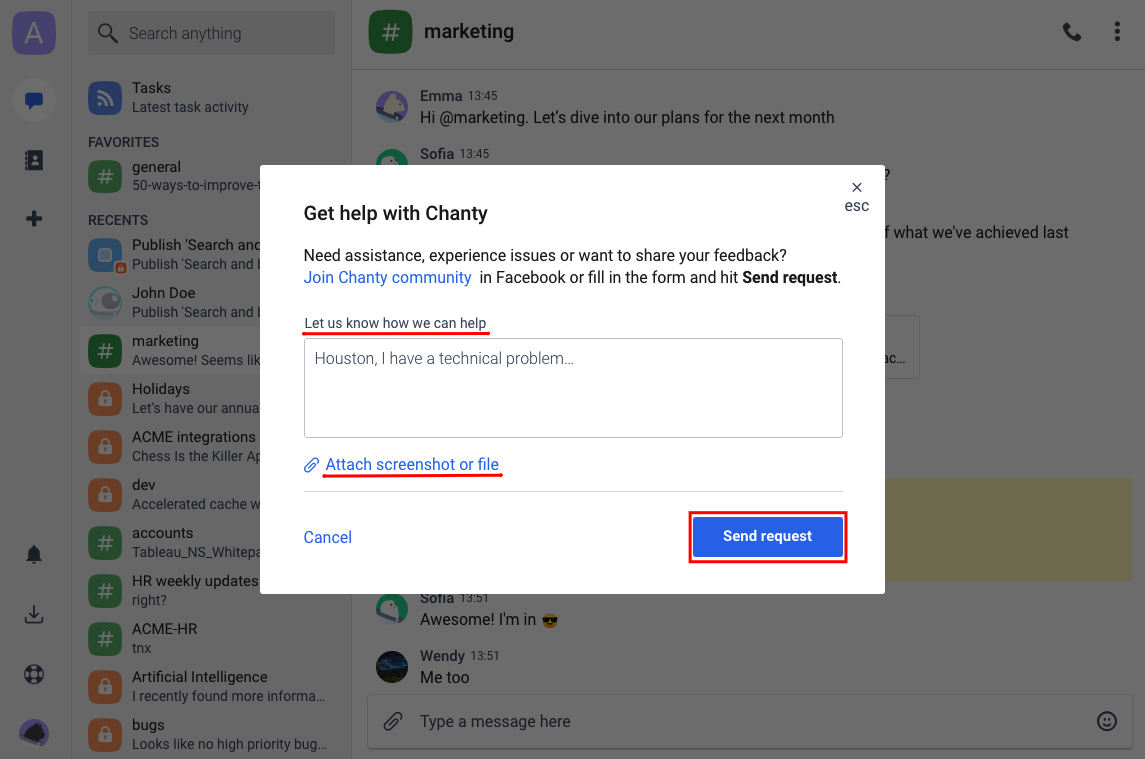Click Attach screenshot or file link
Viewport: 1145px width, 759px height.
(x=411, y=465)
